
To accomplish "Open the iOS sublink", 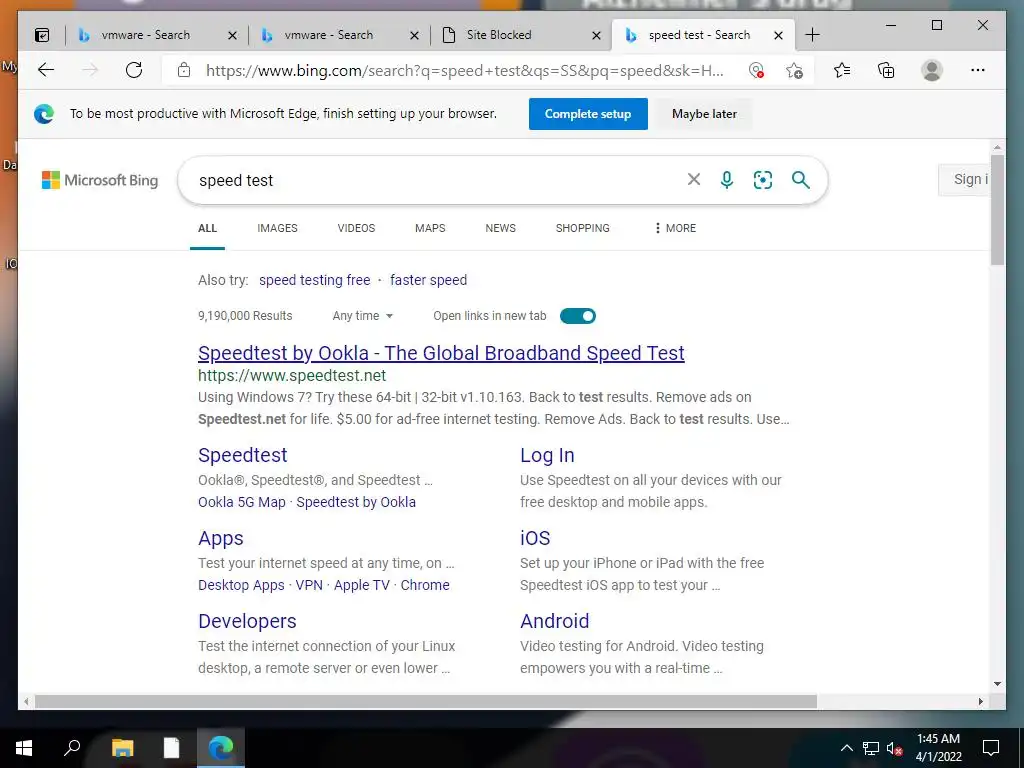I will tap(535, 538).
